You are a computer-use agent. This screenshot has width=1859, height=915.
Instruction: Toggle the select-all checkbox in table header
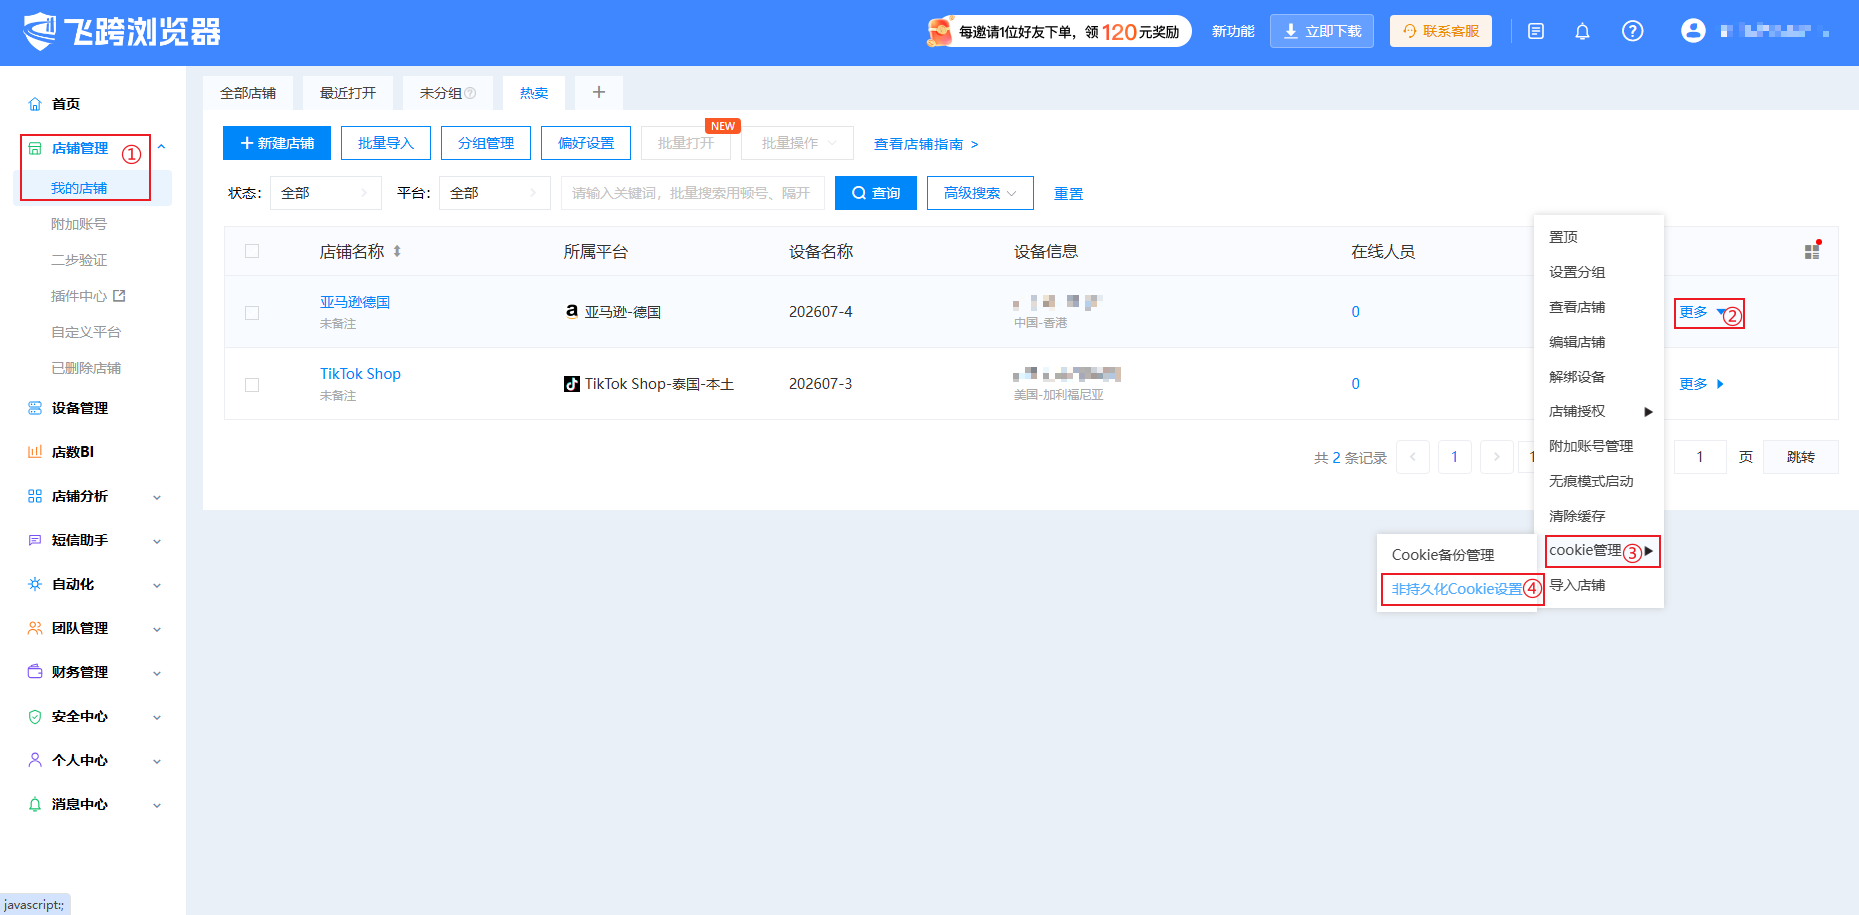(252, 251)
